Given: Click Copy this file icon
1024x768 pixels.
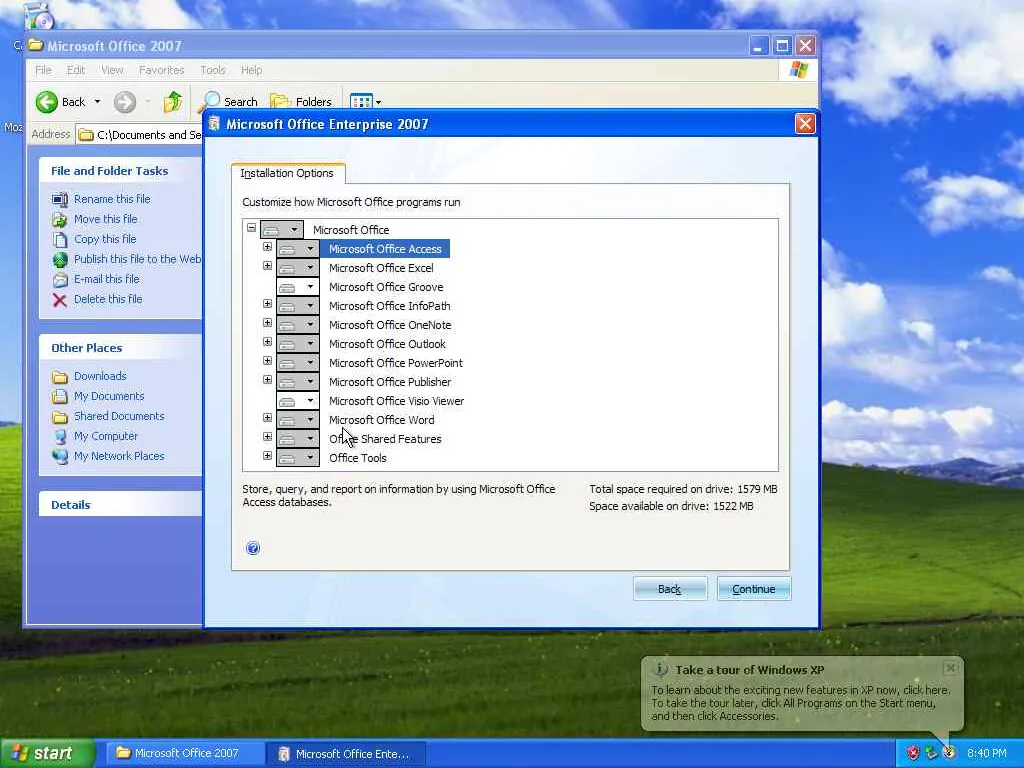Looking at the screenshot, I should click(60, 240).
